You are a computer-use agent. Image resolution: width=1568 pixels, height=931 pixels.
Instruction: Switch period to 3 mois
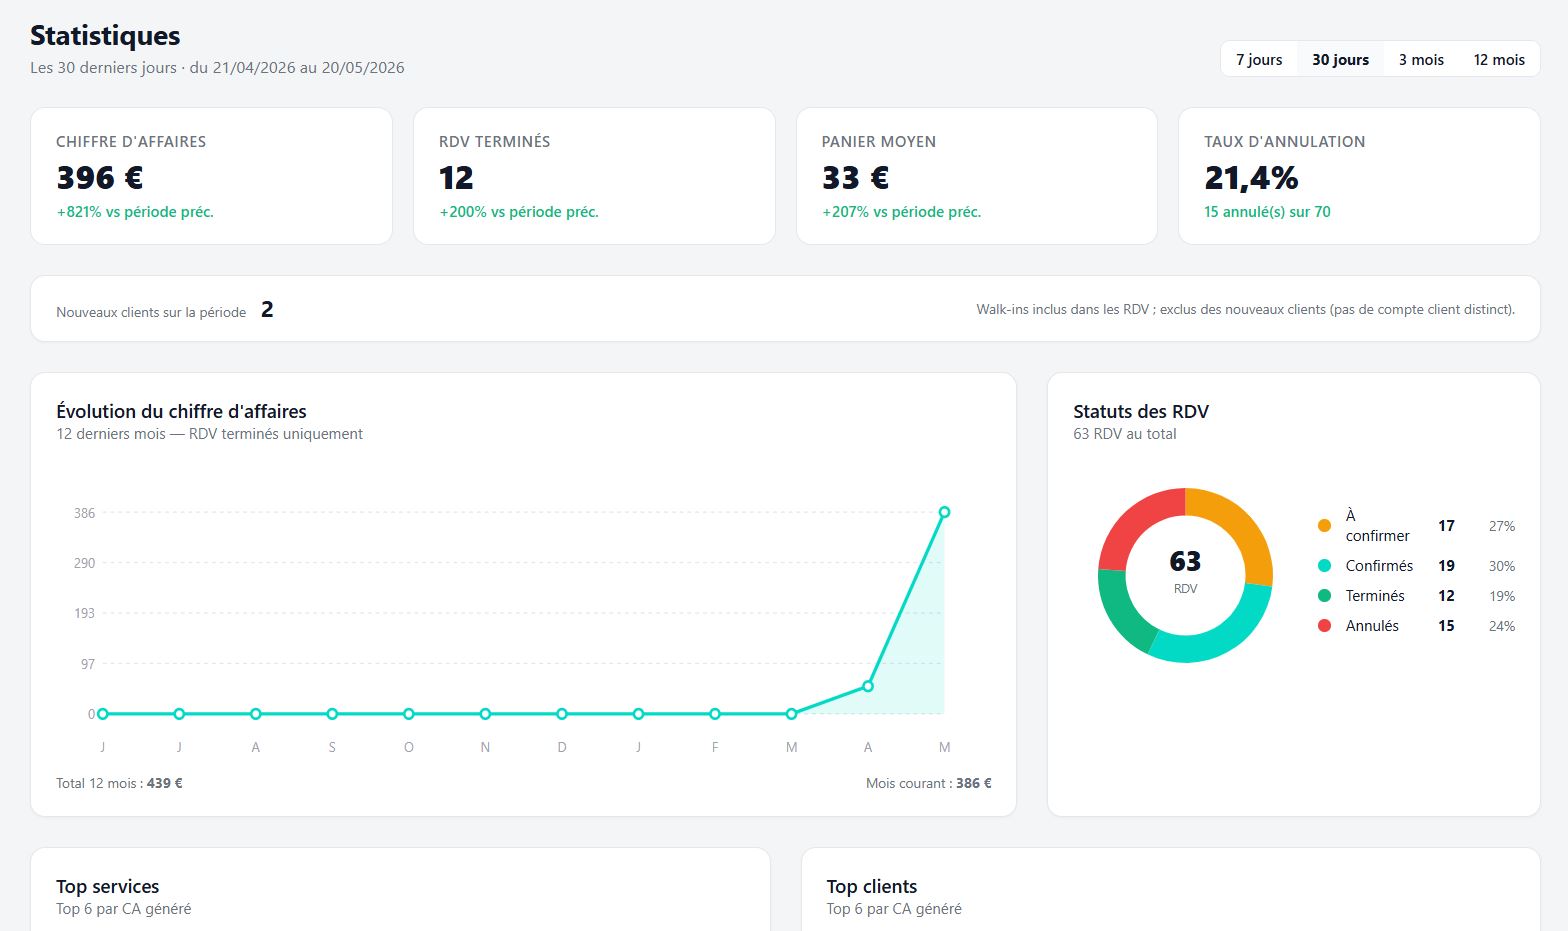tap(1421, 60)
